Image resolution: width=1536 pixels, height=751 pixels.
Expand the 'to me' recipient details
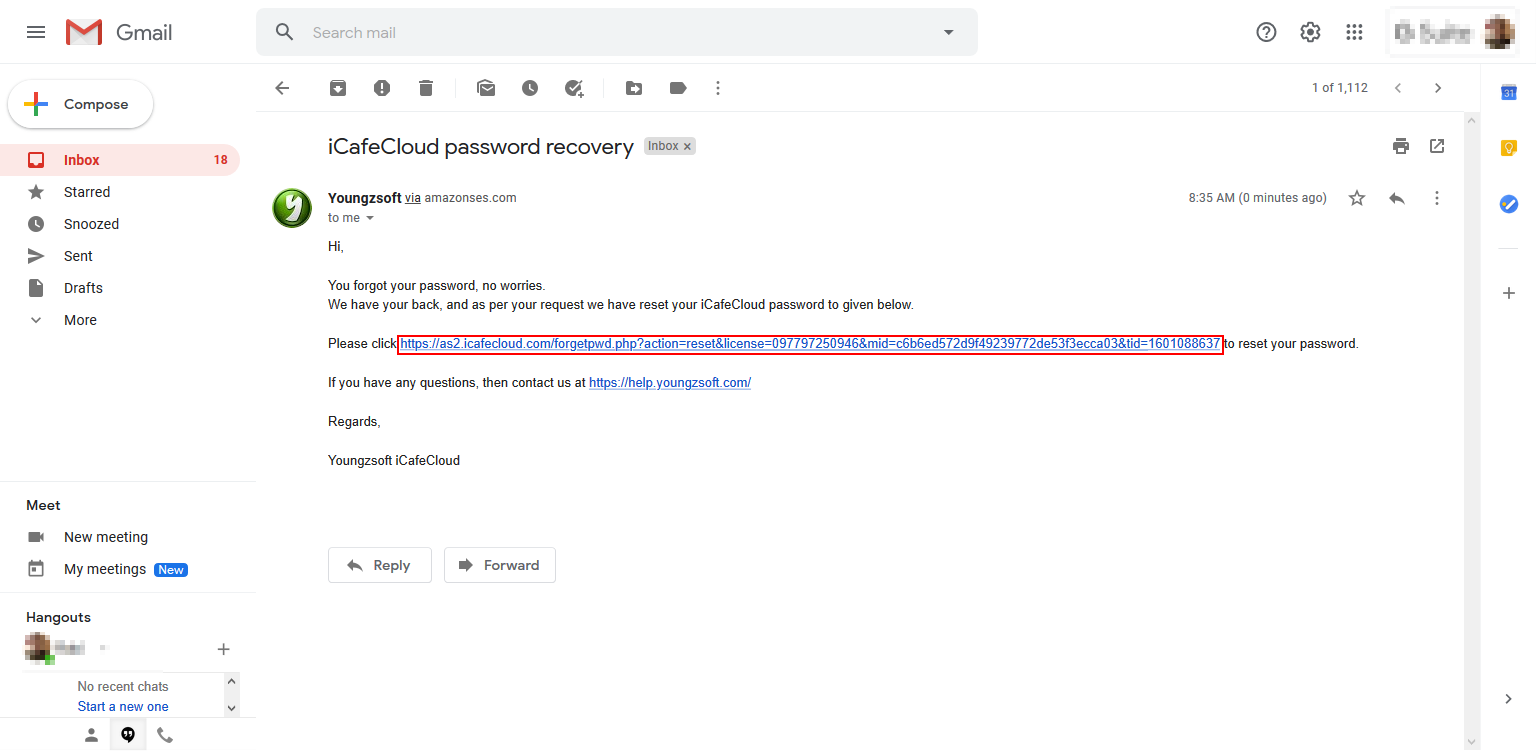point(370,218)
